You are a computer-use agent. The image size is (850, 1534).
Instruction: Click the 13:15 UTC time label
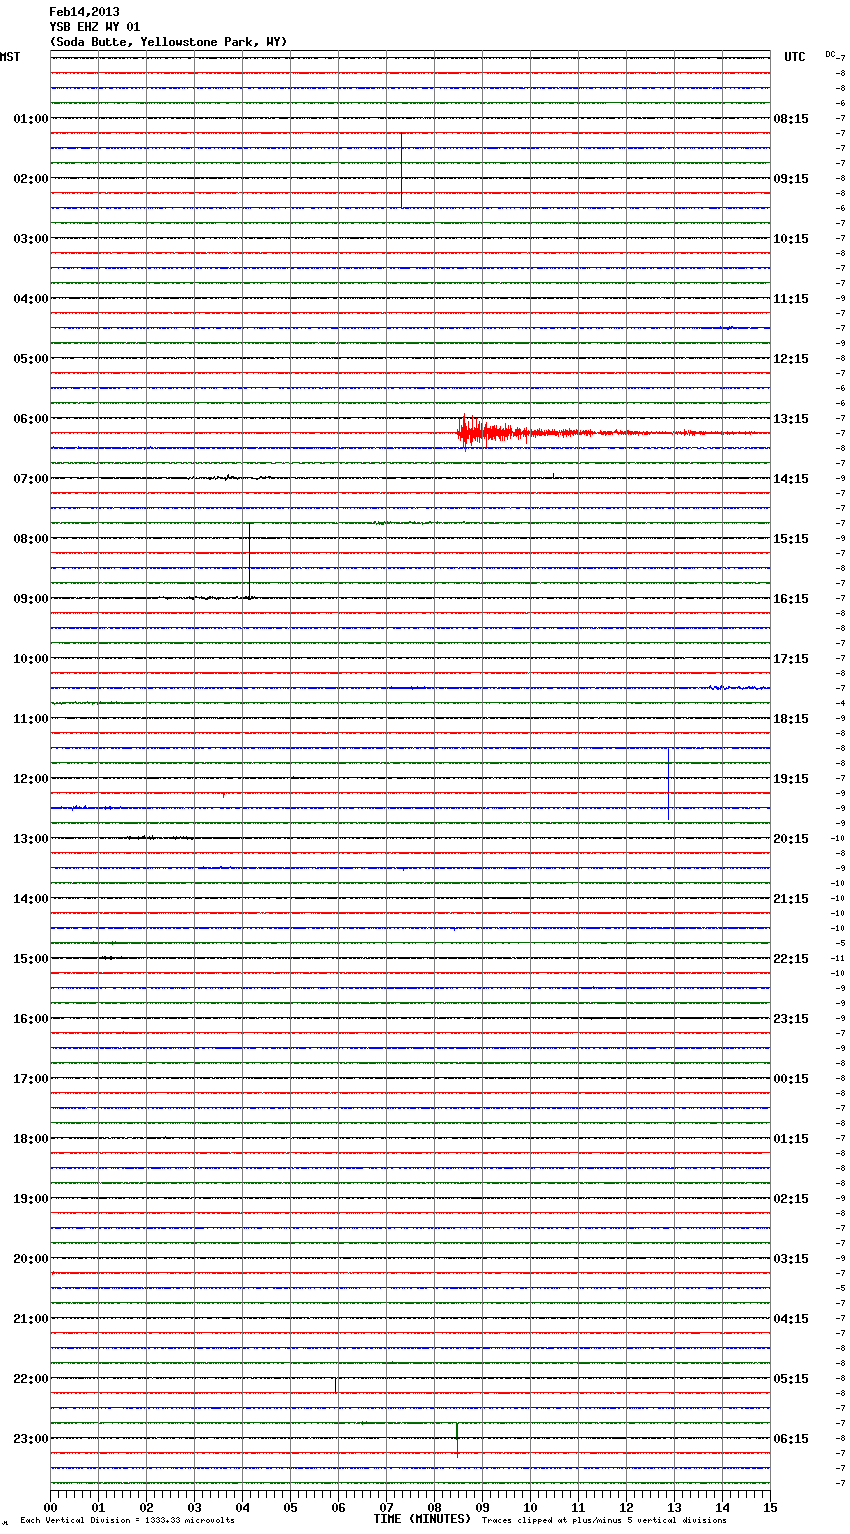pos(791,419)
